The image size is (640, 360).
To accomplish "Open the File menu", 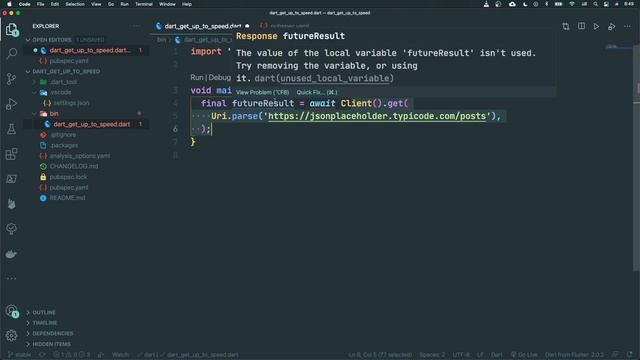I will point(40,4).
